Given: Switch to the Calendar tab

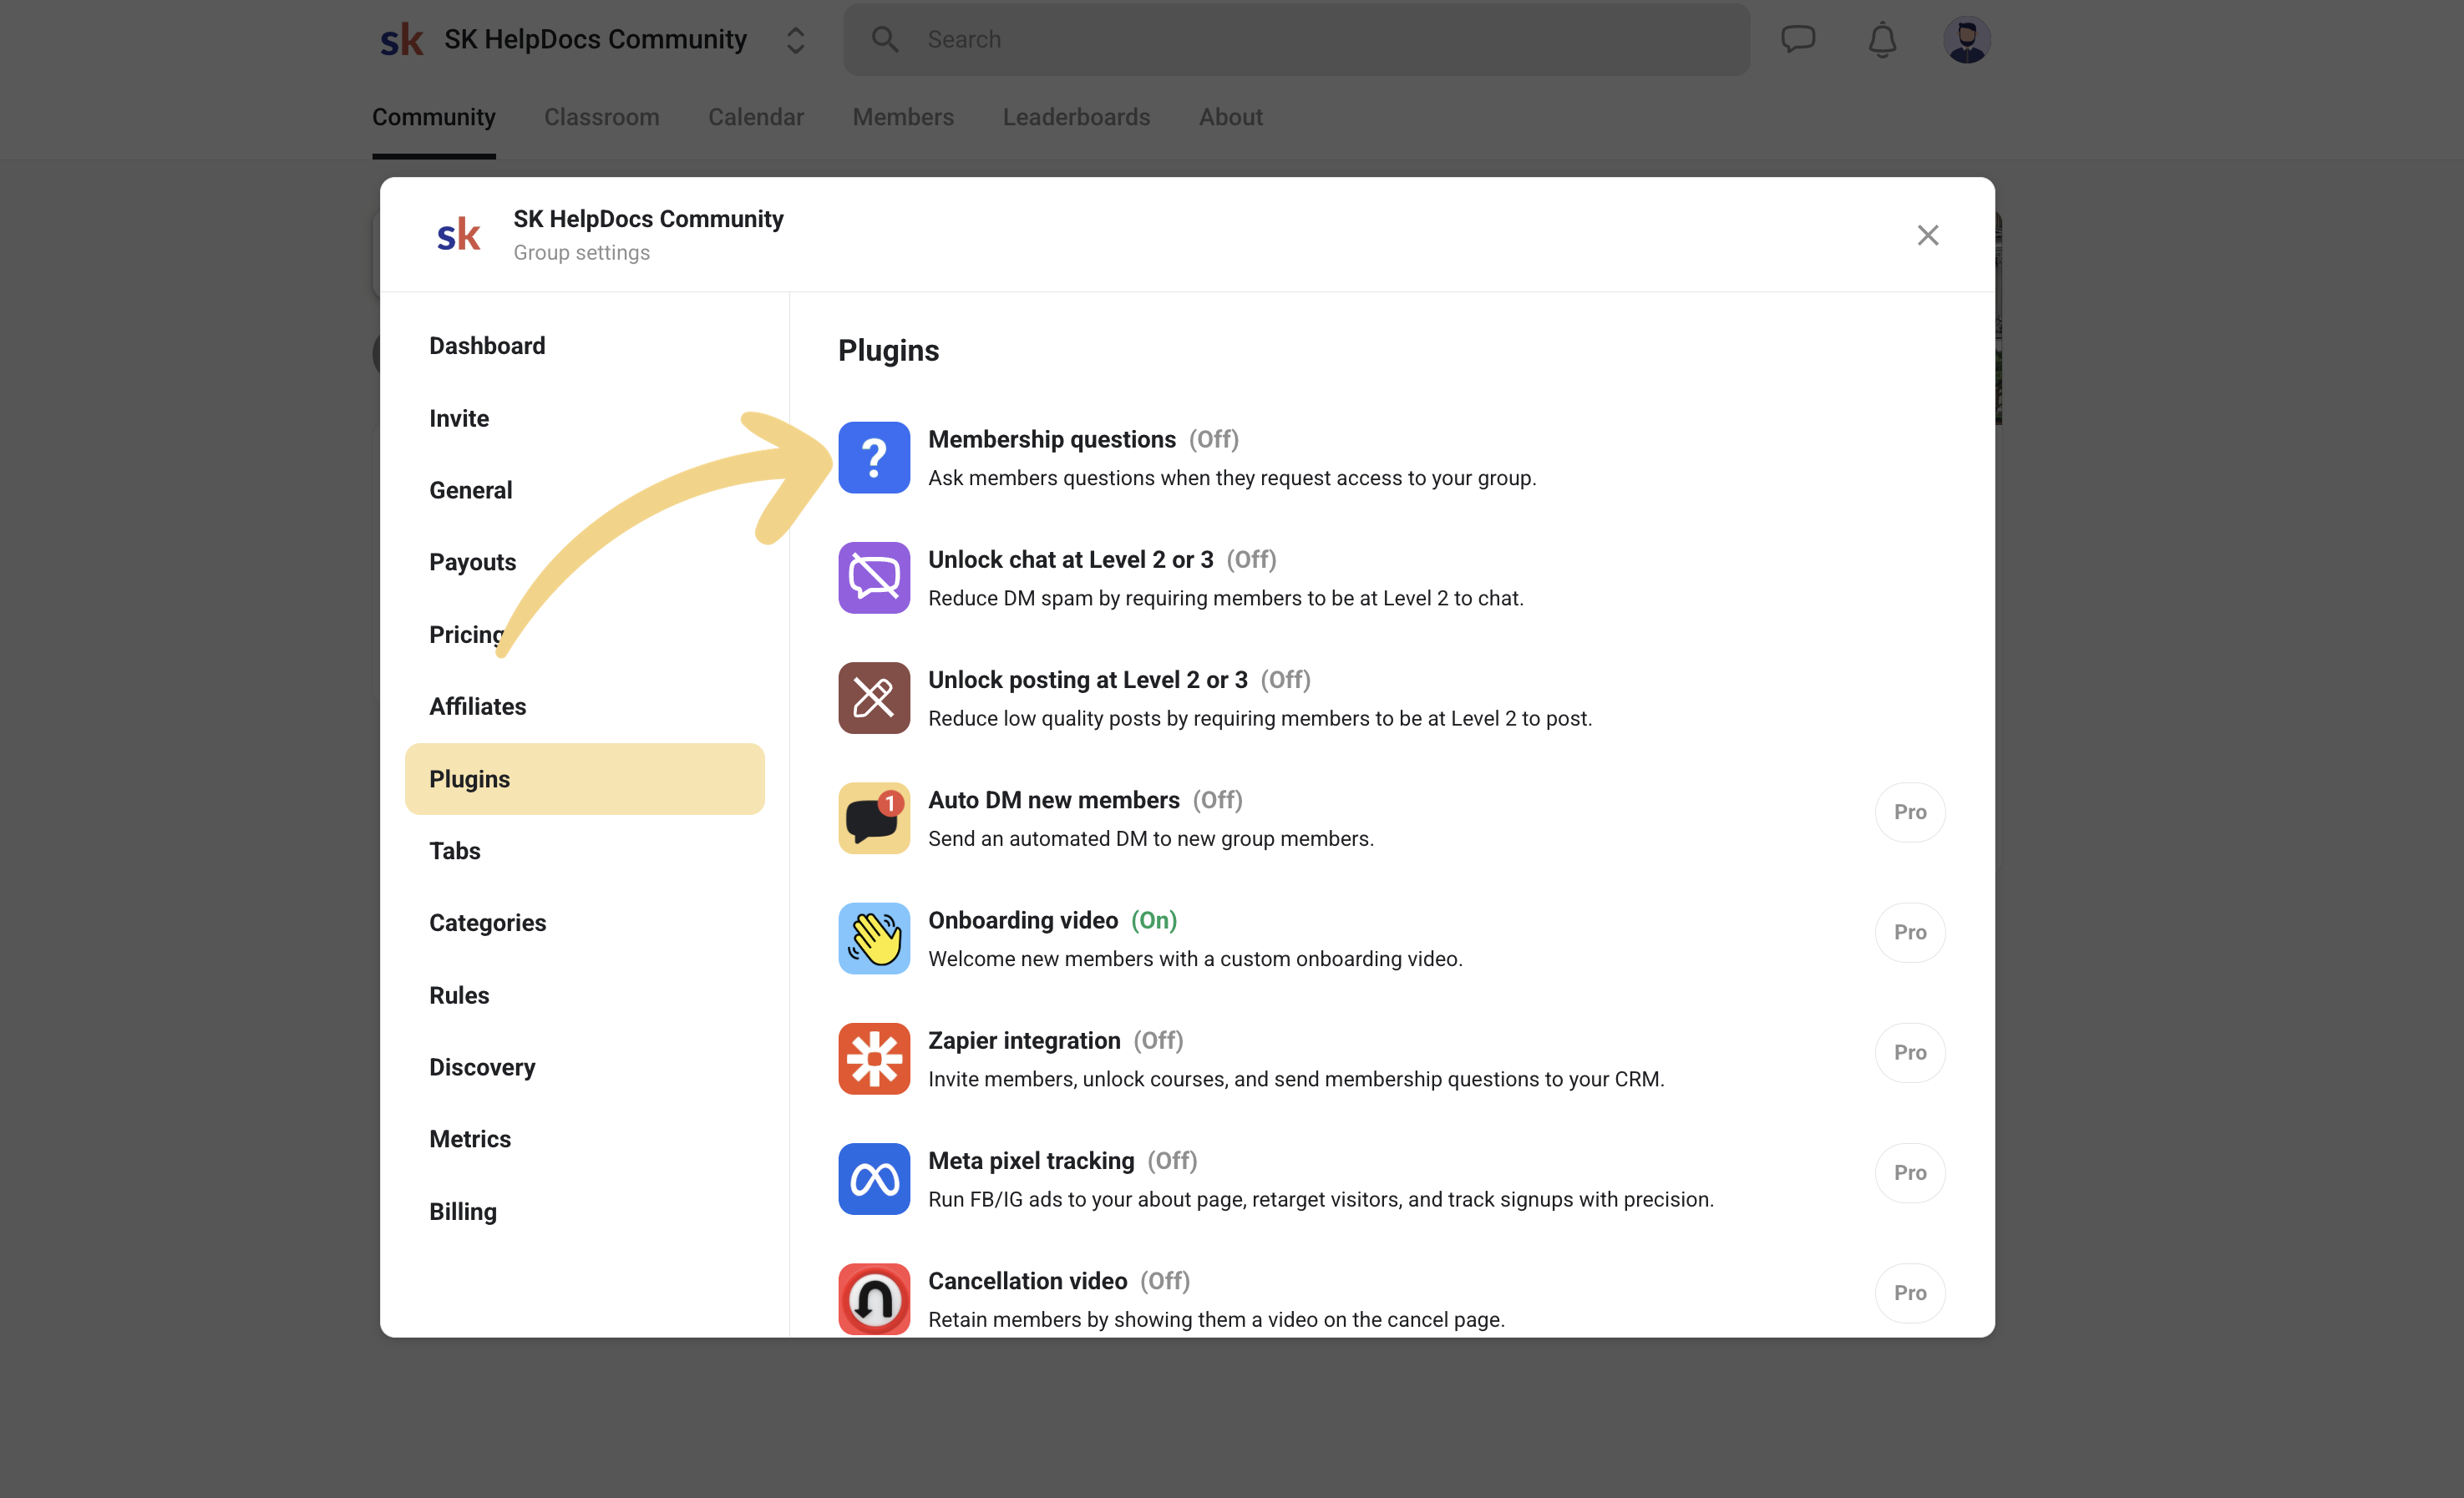Looking at the screenshot, I should point(756,117).
